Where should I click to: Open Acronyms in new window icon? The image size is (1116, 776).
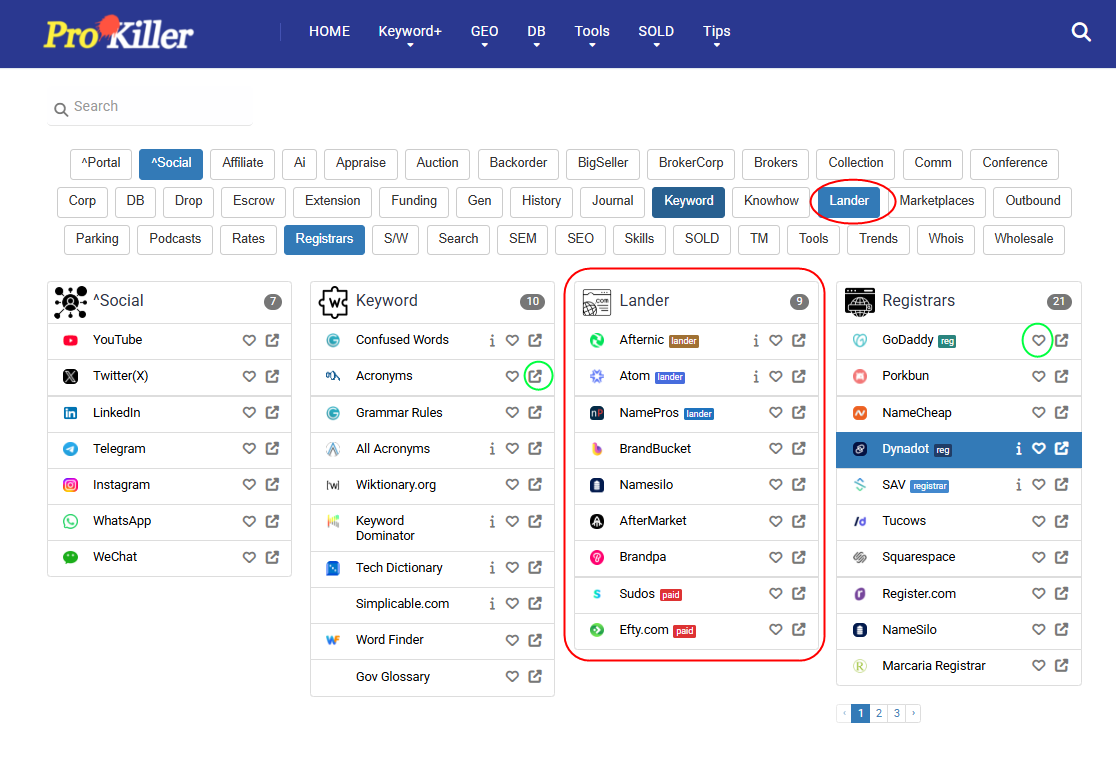(x=535, y=376)
